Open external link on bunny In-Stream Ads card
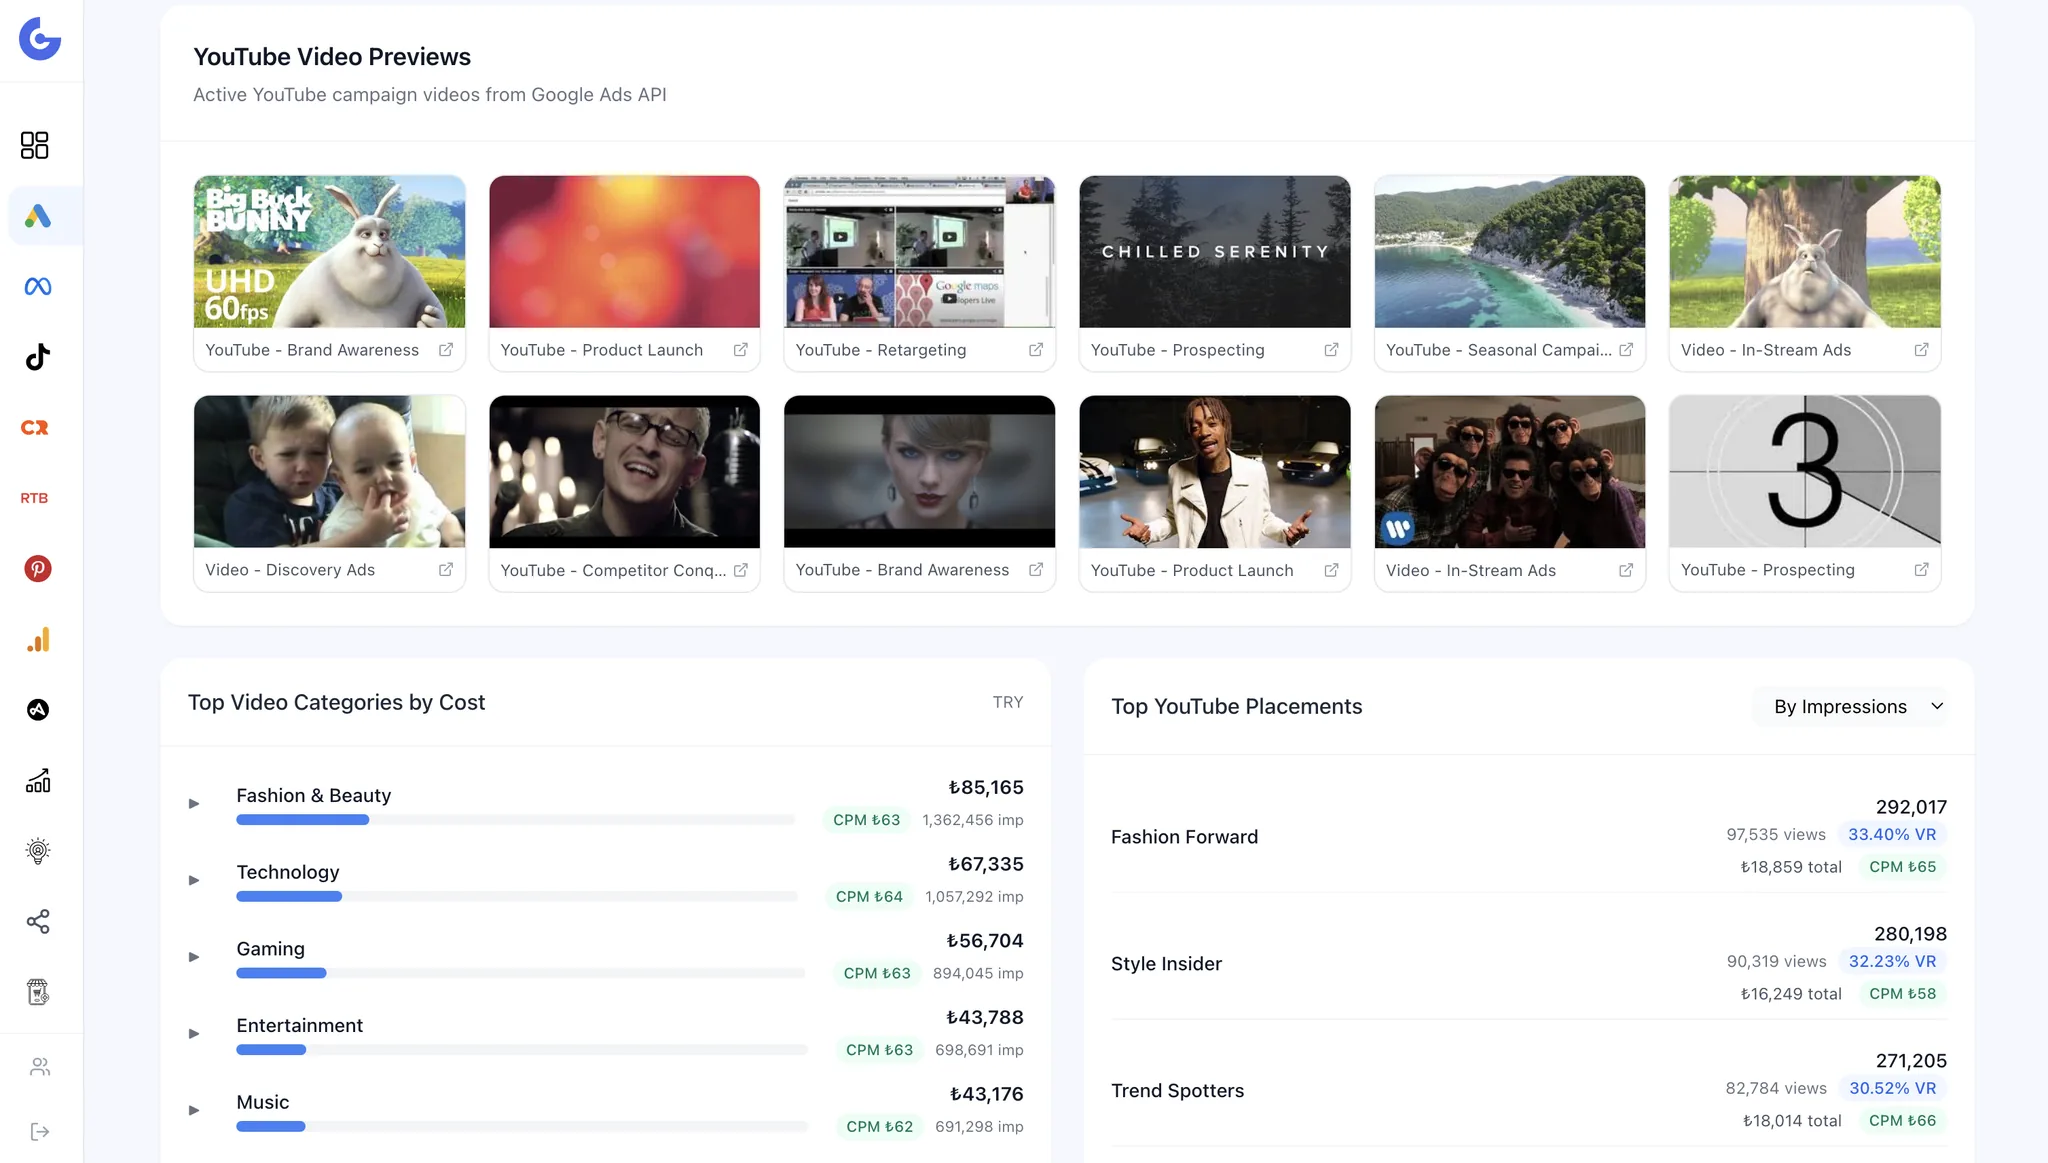Viewport: 2048px width, 1163px height. coord(1921,350)
